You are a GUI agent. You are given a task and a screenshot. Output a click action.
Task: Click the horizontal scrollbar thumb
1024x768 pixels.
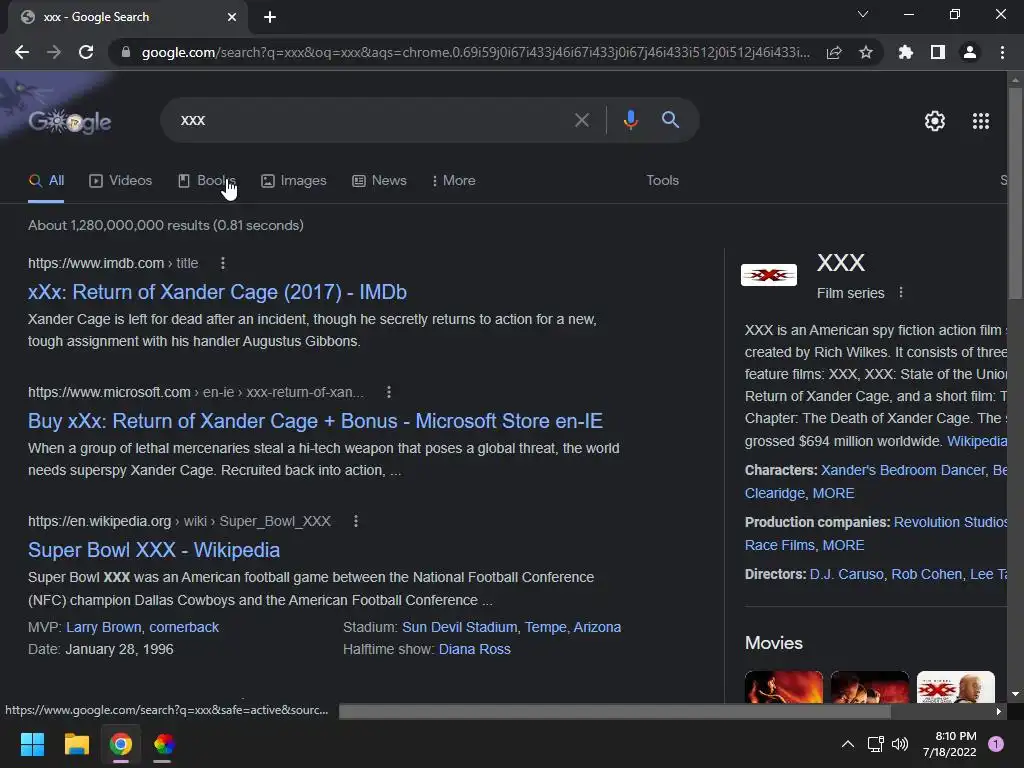point(615,711)
